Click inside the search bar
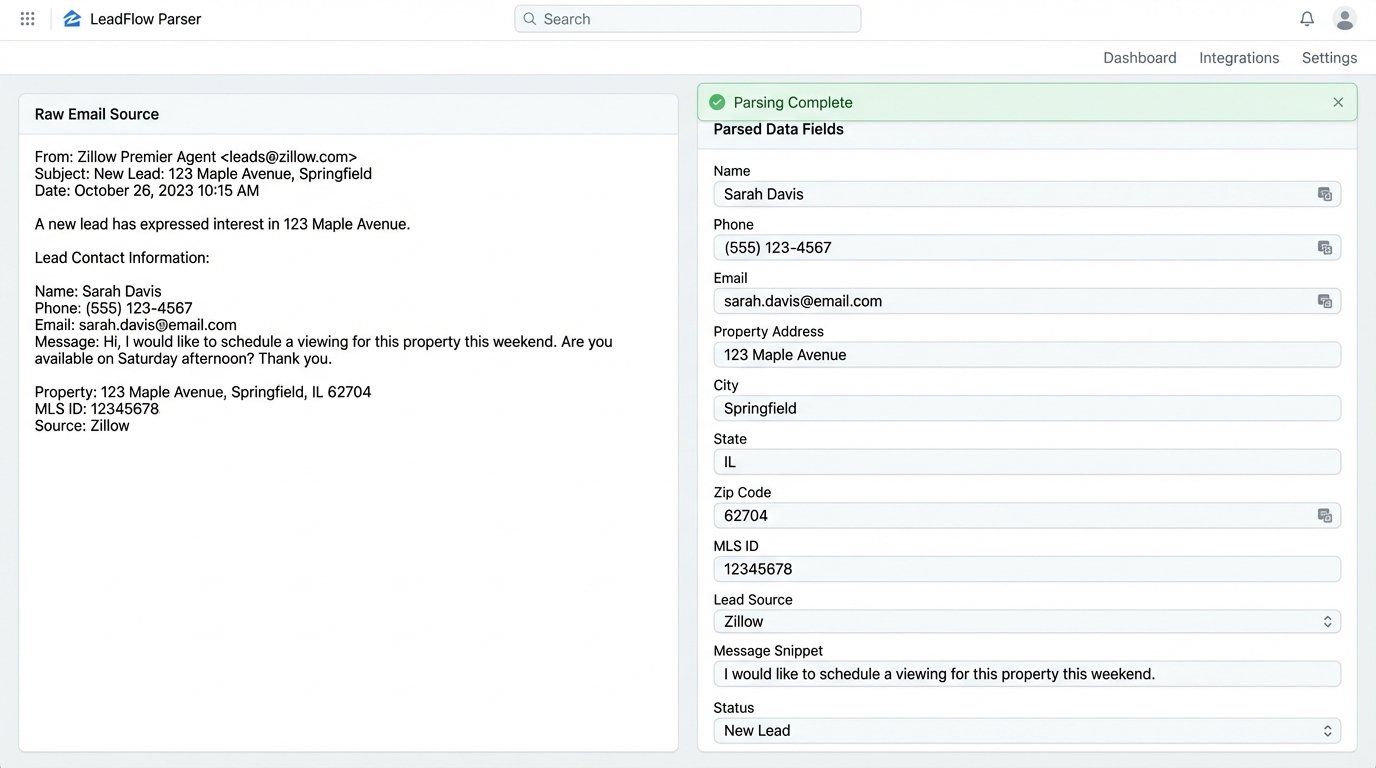 687,18
